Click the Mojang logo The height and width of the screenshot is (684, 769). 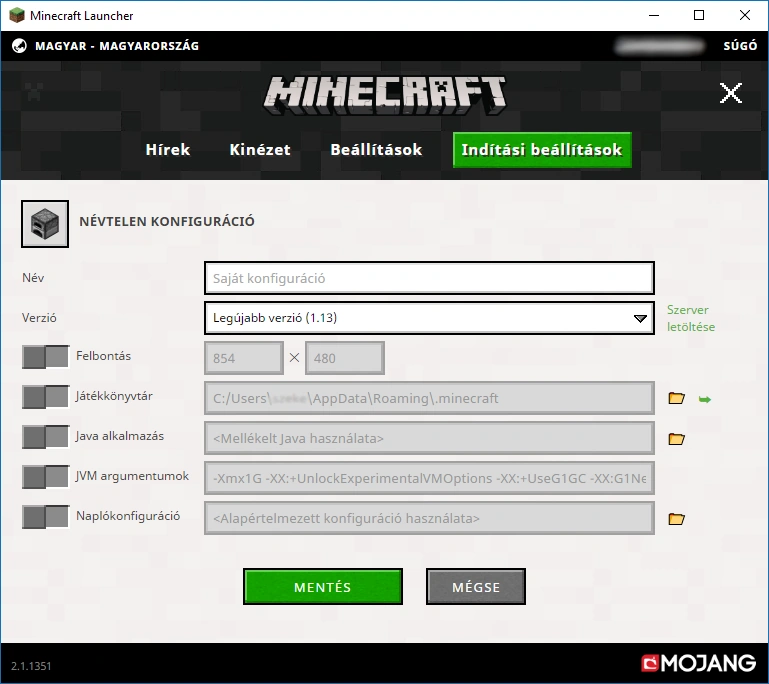click(x=698, y=664)
